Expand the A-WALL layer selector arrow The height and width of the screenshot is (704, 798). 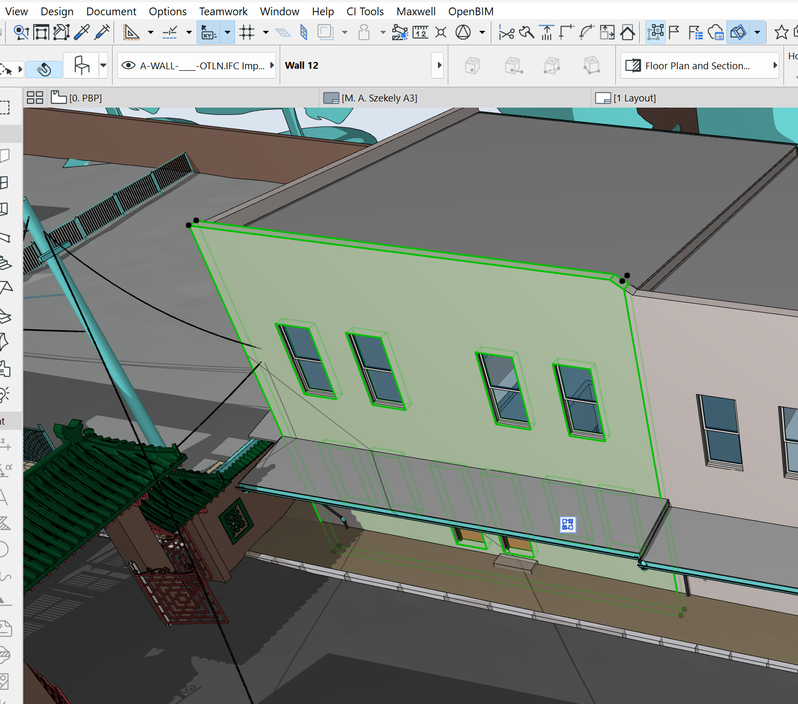click(x=270, y=66)
